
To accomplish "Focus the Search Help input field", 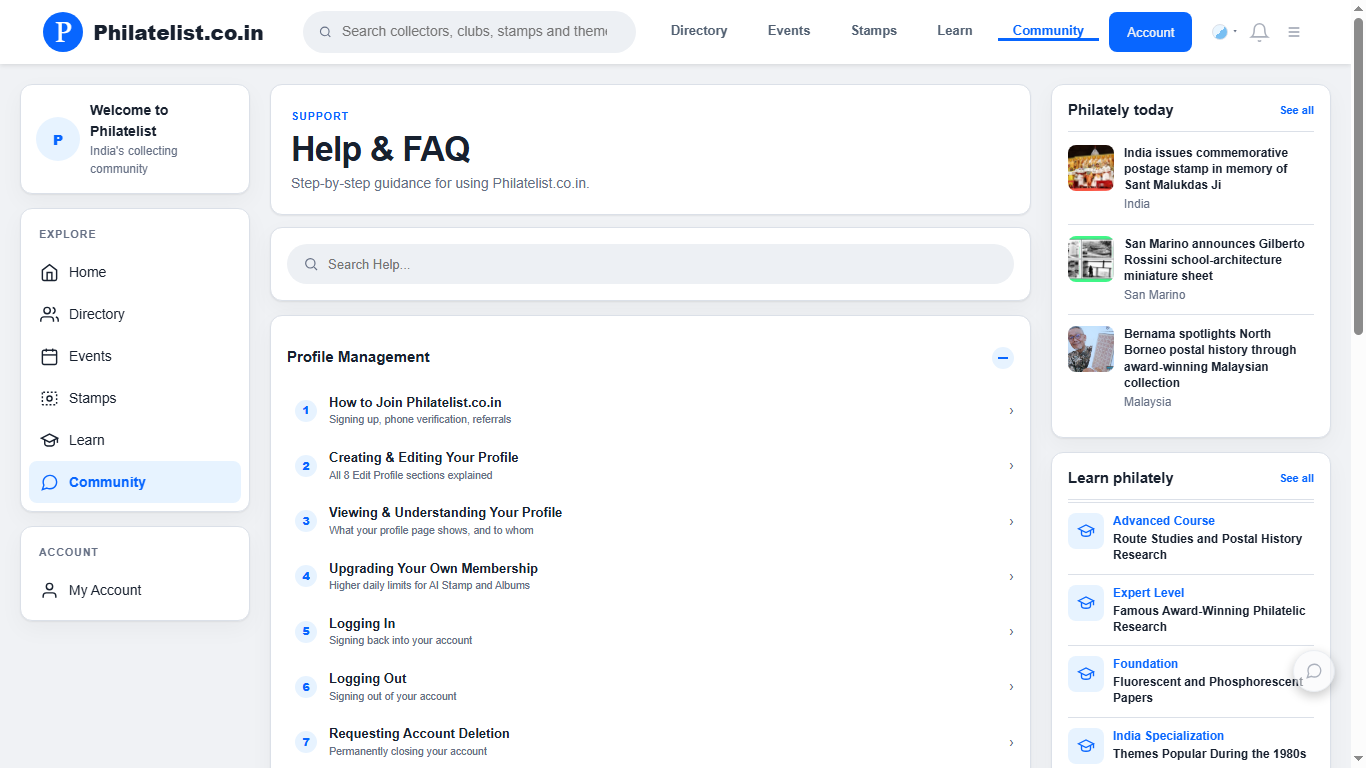I will [650, 264].
